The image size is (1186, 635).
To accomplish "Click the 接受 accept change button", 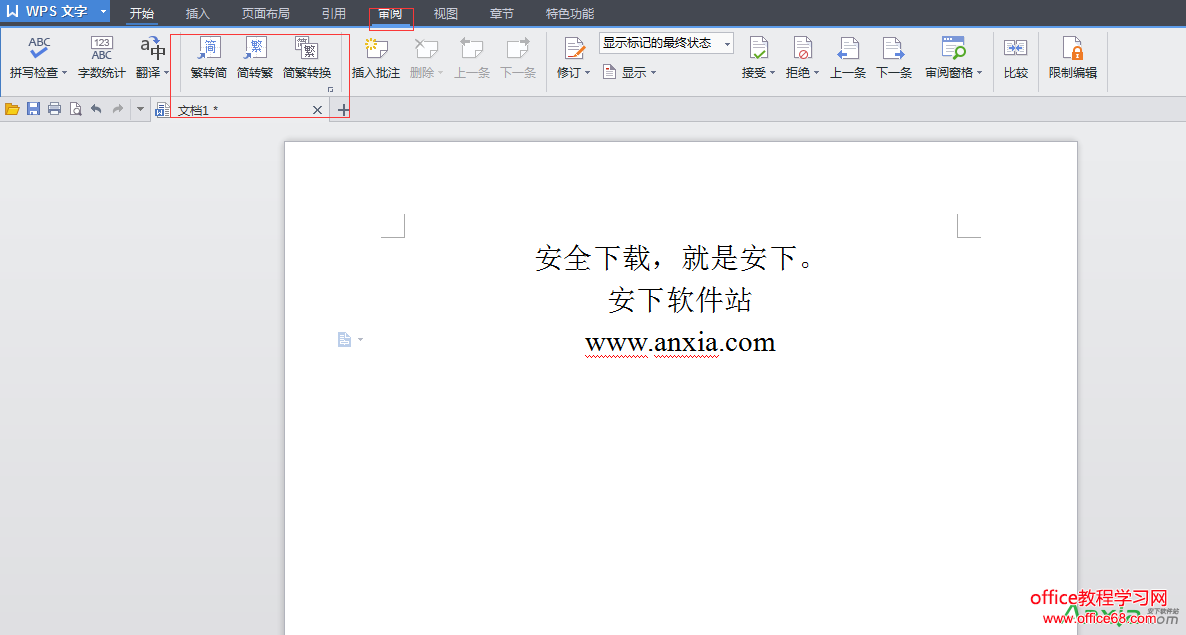I will (757, 49).
